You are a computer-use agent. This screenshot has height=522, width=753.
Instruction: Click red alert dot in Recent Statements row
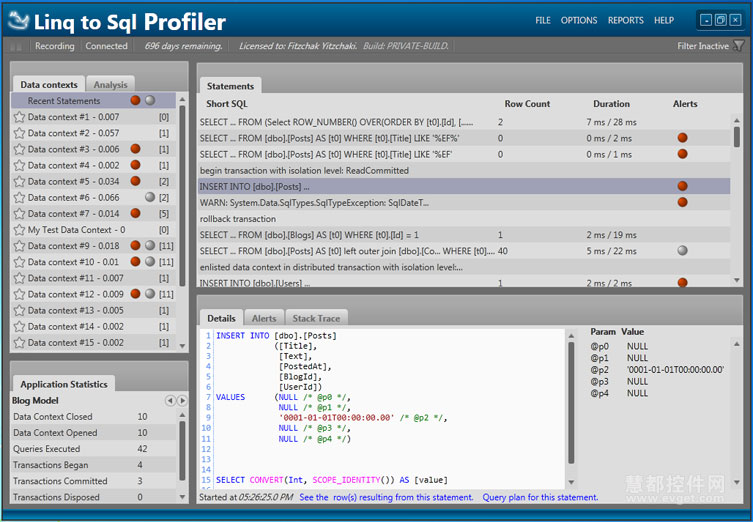(135, 100)
